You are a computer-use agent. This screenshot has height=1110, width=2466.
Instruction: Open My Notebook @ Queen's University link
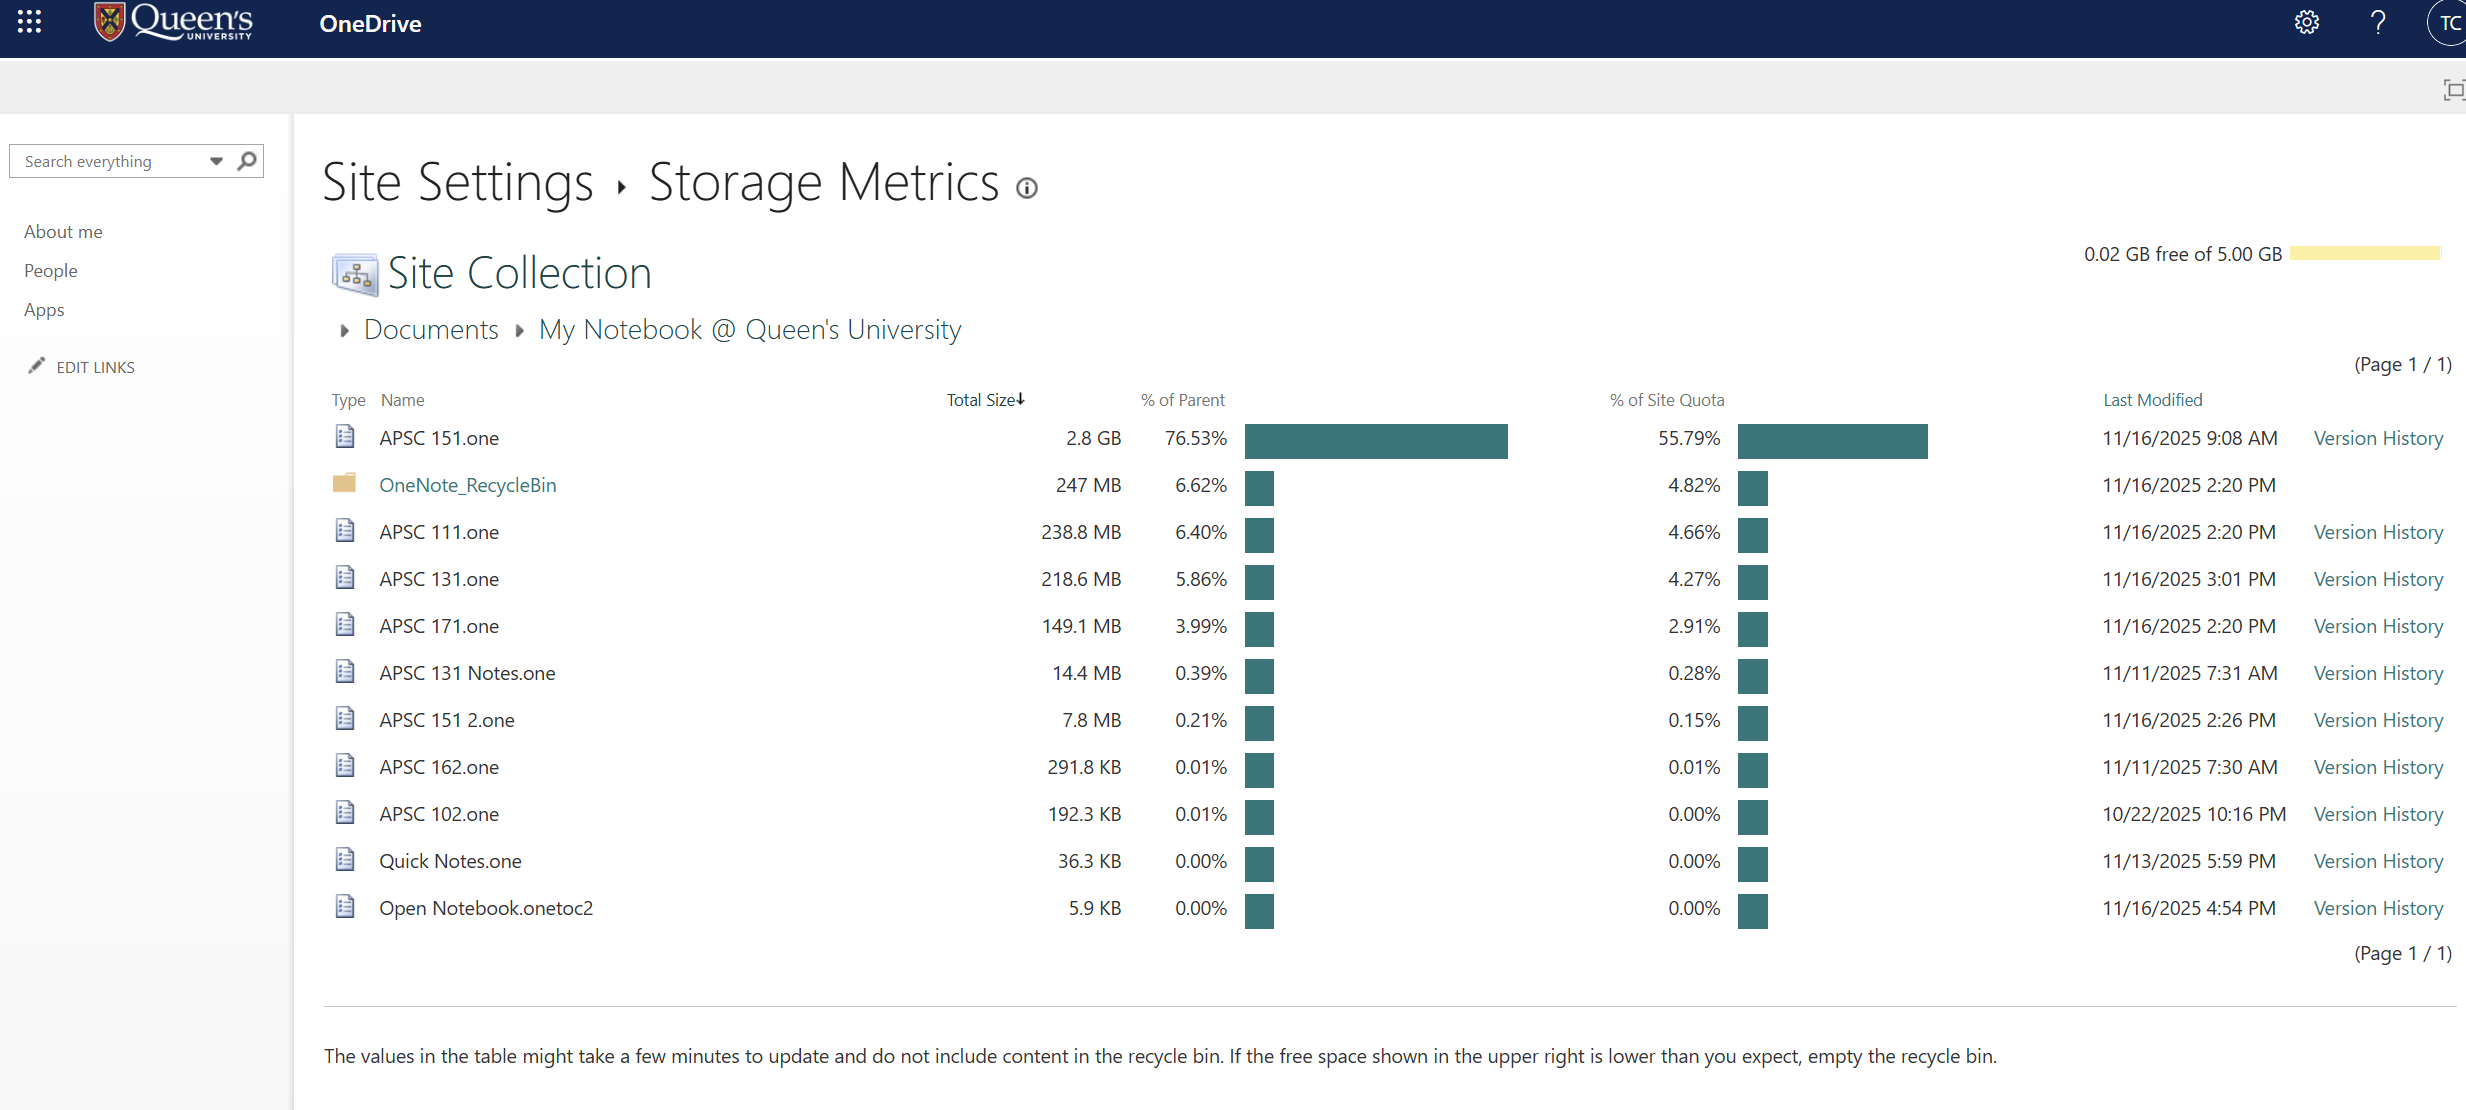pos(750,330)
